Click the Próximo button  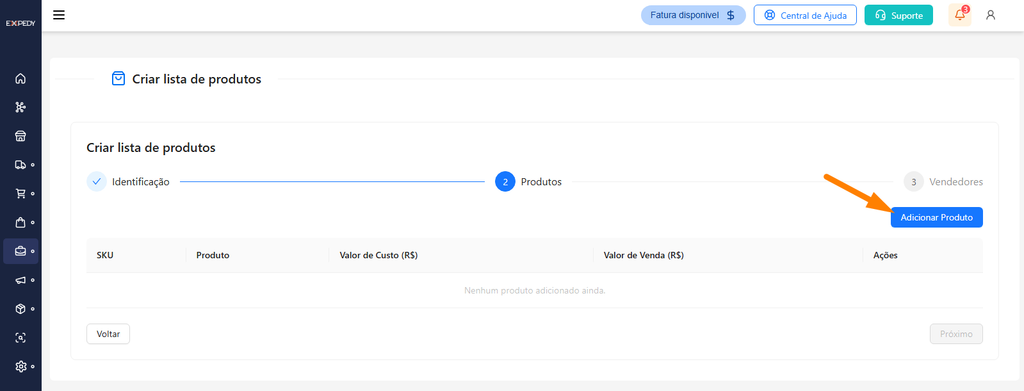pyautogui.click(x=956, y=334)
